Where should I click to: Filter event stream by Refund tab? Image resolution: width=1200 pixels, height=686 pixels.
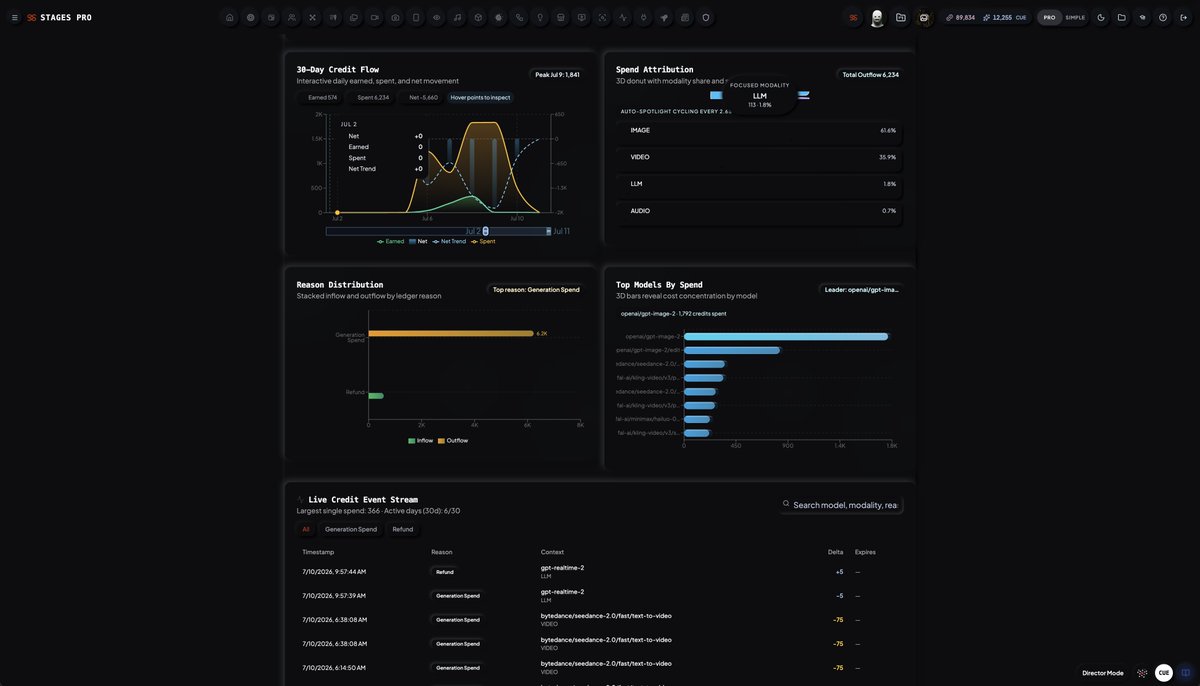coord(403,529)
